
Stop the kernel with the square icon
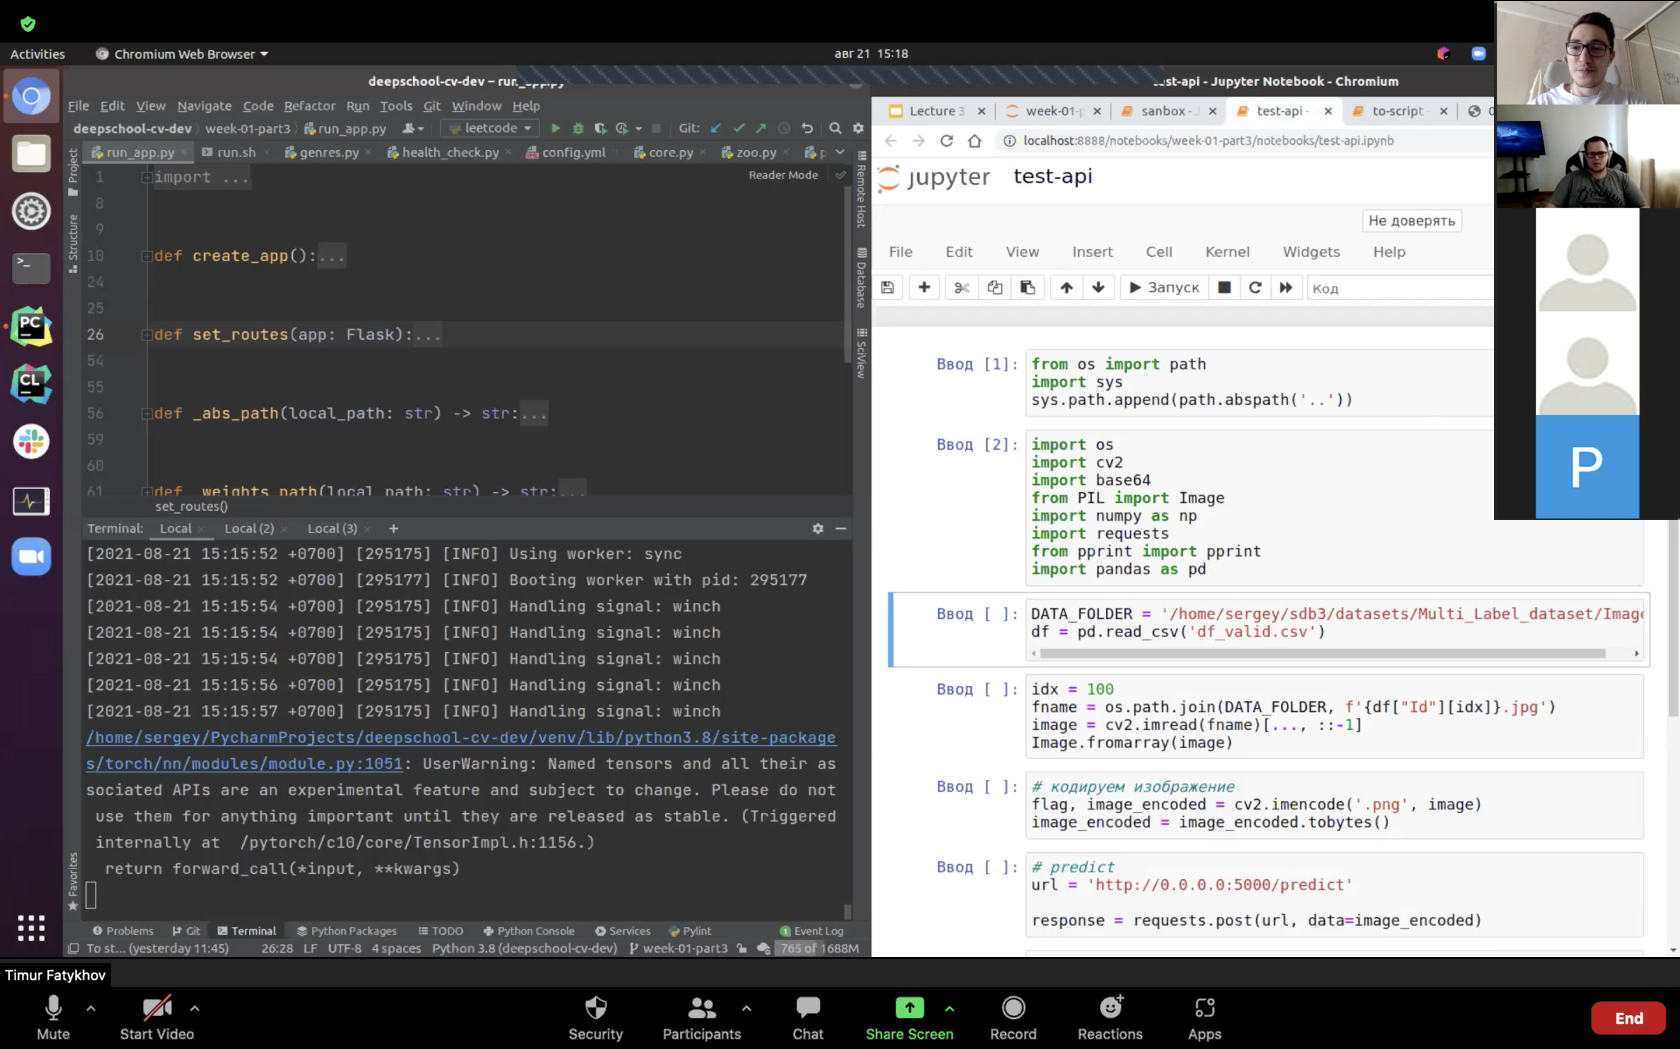click(x=1224, y=287)
